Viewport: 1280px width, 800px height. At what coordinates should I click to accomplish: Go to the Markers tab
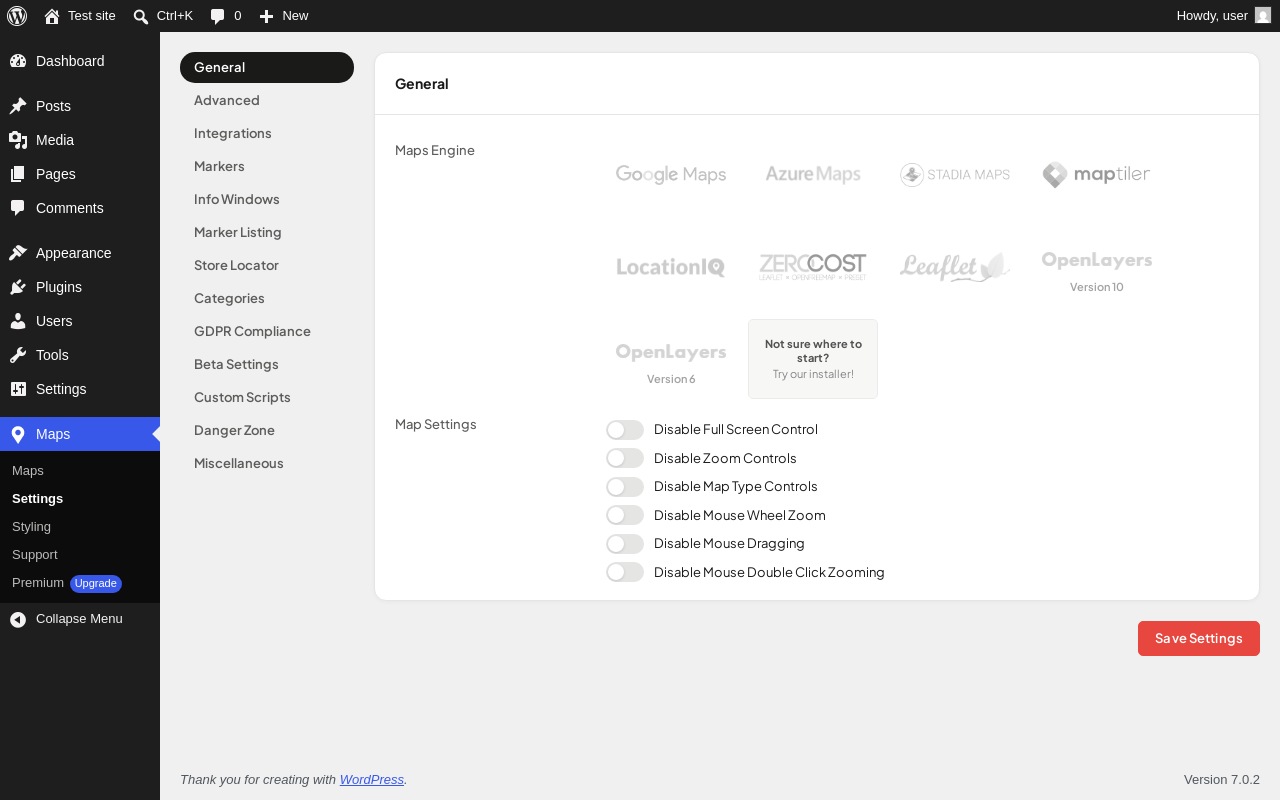(267, 166)
